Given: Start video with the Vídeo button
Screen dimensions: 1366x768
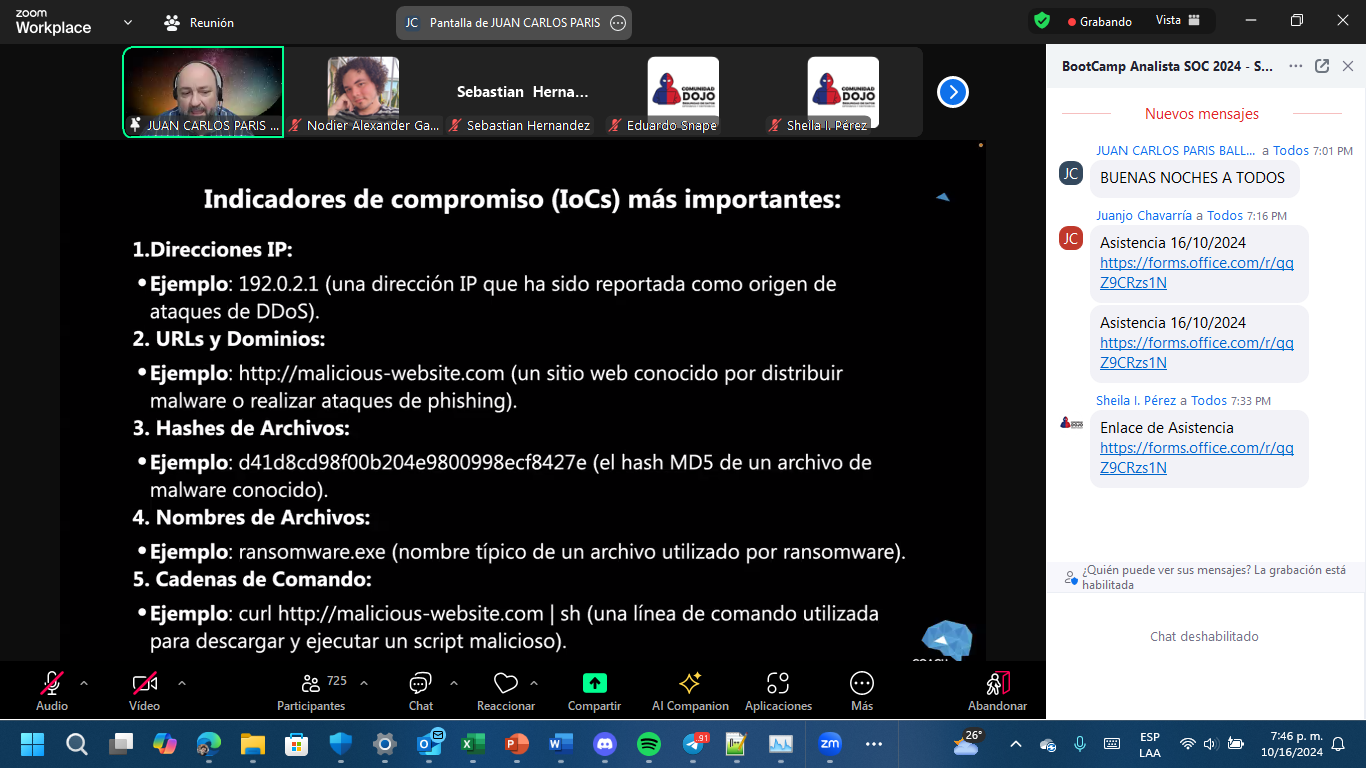Looking at the screenshot, I should point(145,690).
